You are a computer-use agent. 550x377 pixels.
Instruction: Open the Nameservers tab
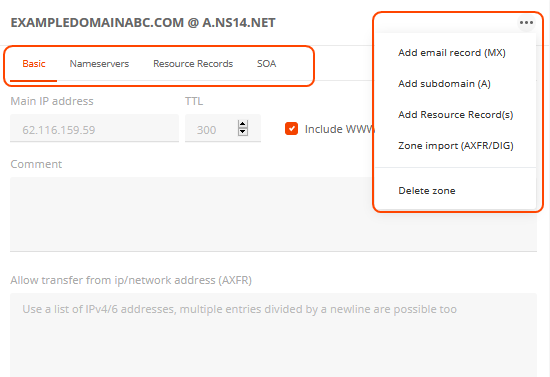tap(99, 64)
